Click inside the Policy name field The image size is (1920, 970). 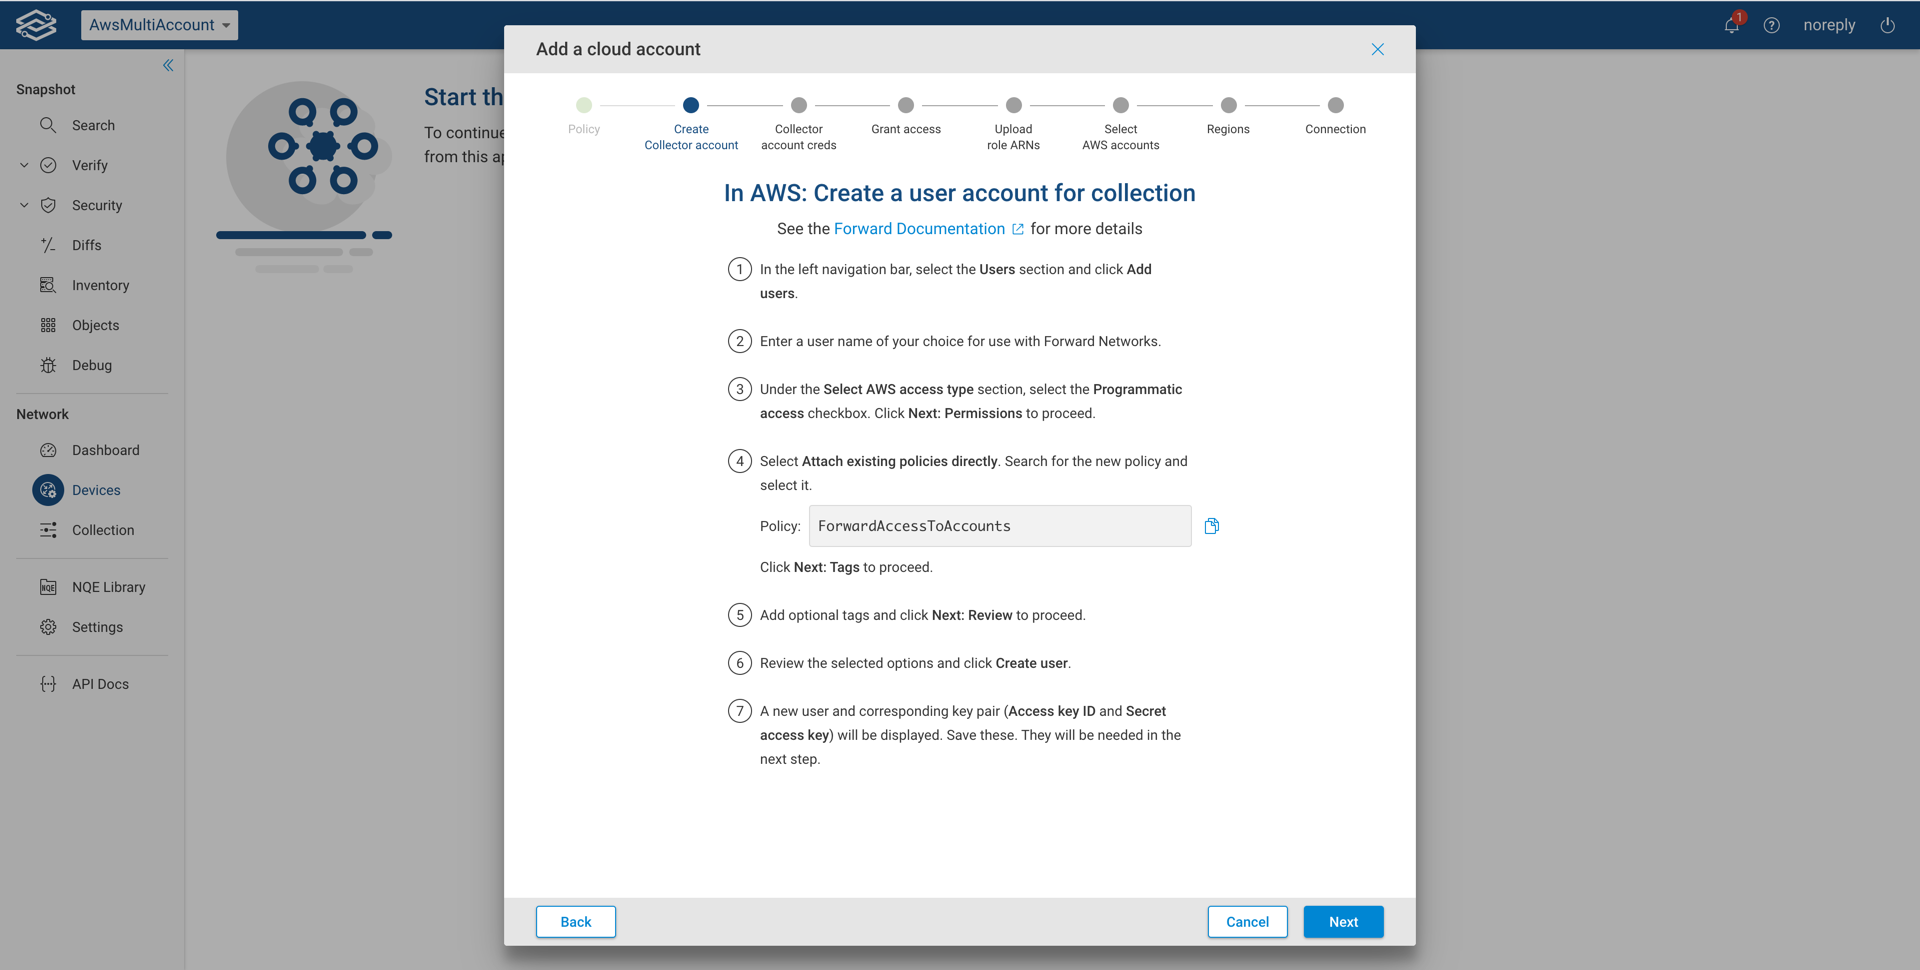tap(998, 525)
